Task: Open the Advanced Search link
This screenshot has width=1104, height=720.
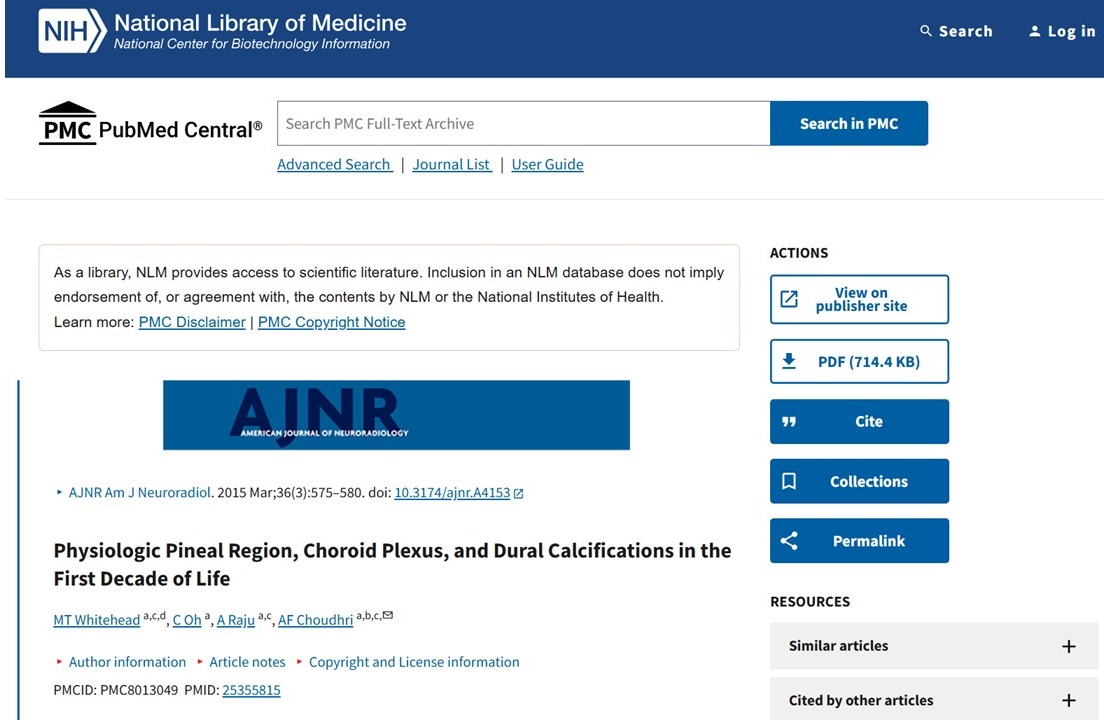Action: coord(333,165)
